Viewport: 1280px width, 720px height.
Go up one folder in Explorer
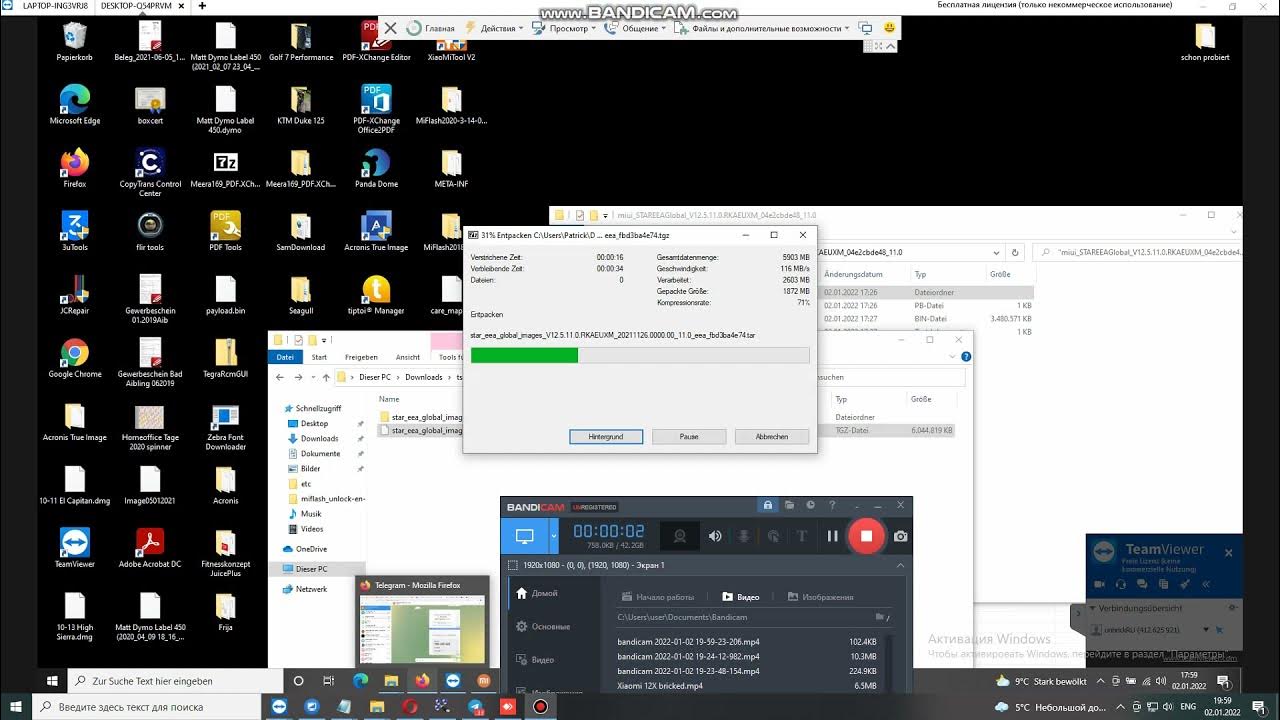coord(326,378)
